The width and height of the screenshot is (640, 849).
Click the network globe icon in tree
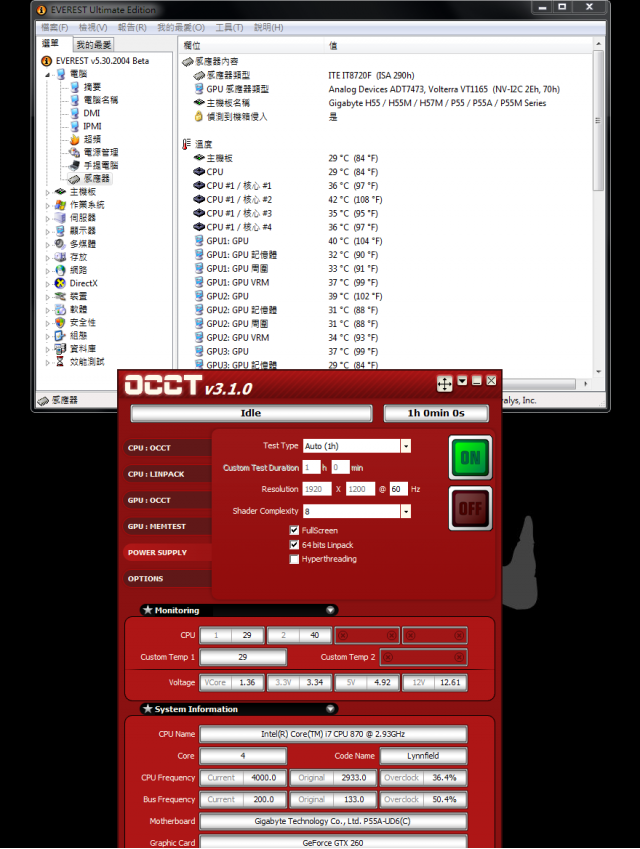tap(61, 270)
